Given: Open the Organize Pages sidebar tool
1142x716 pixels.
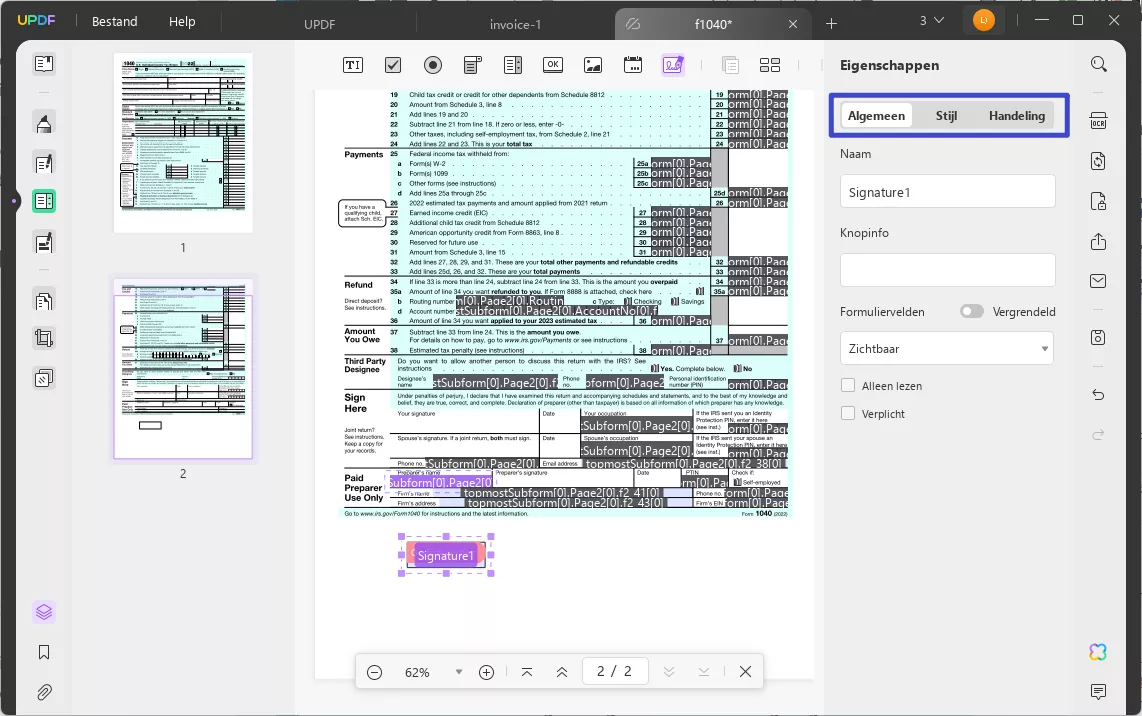Looking at the screenshot, I should (44, 300).
